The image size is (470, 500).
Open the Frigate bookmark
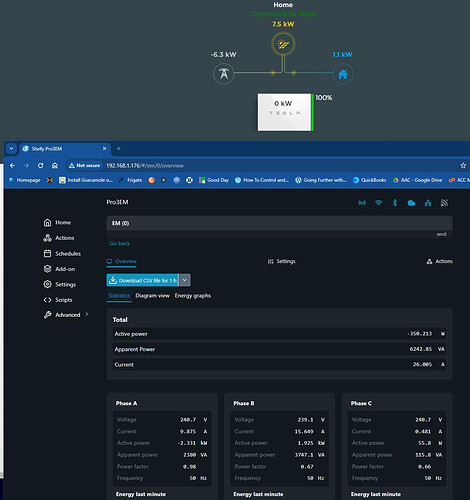pos(130,180)
